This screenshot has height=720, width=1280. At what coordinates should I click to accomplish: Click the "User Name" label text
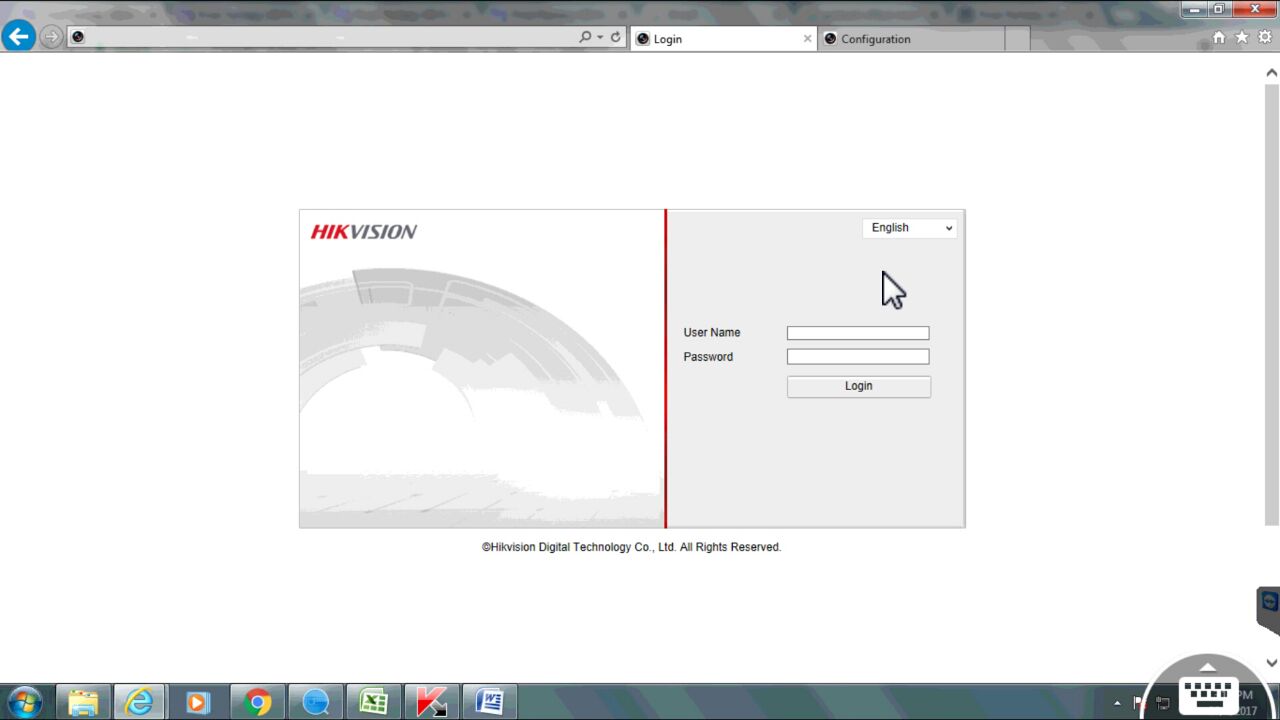coord(712,333)
